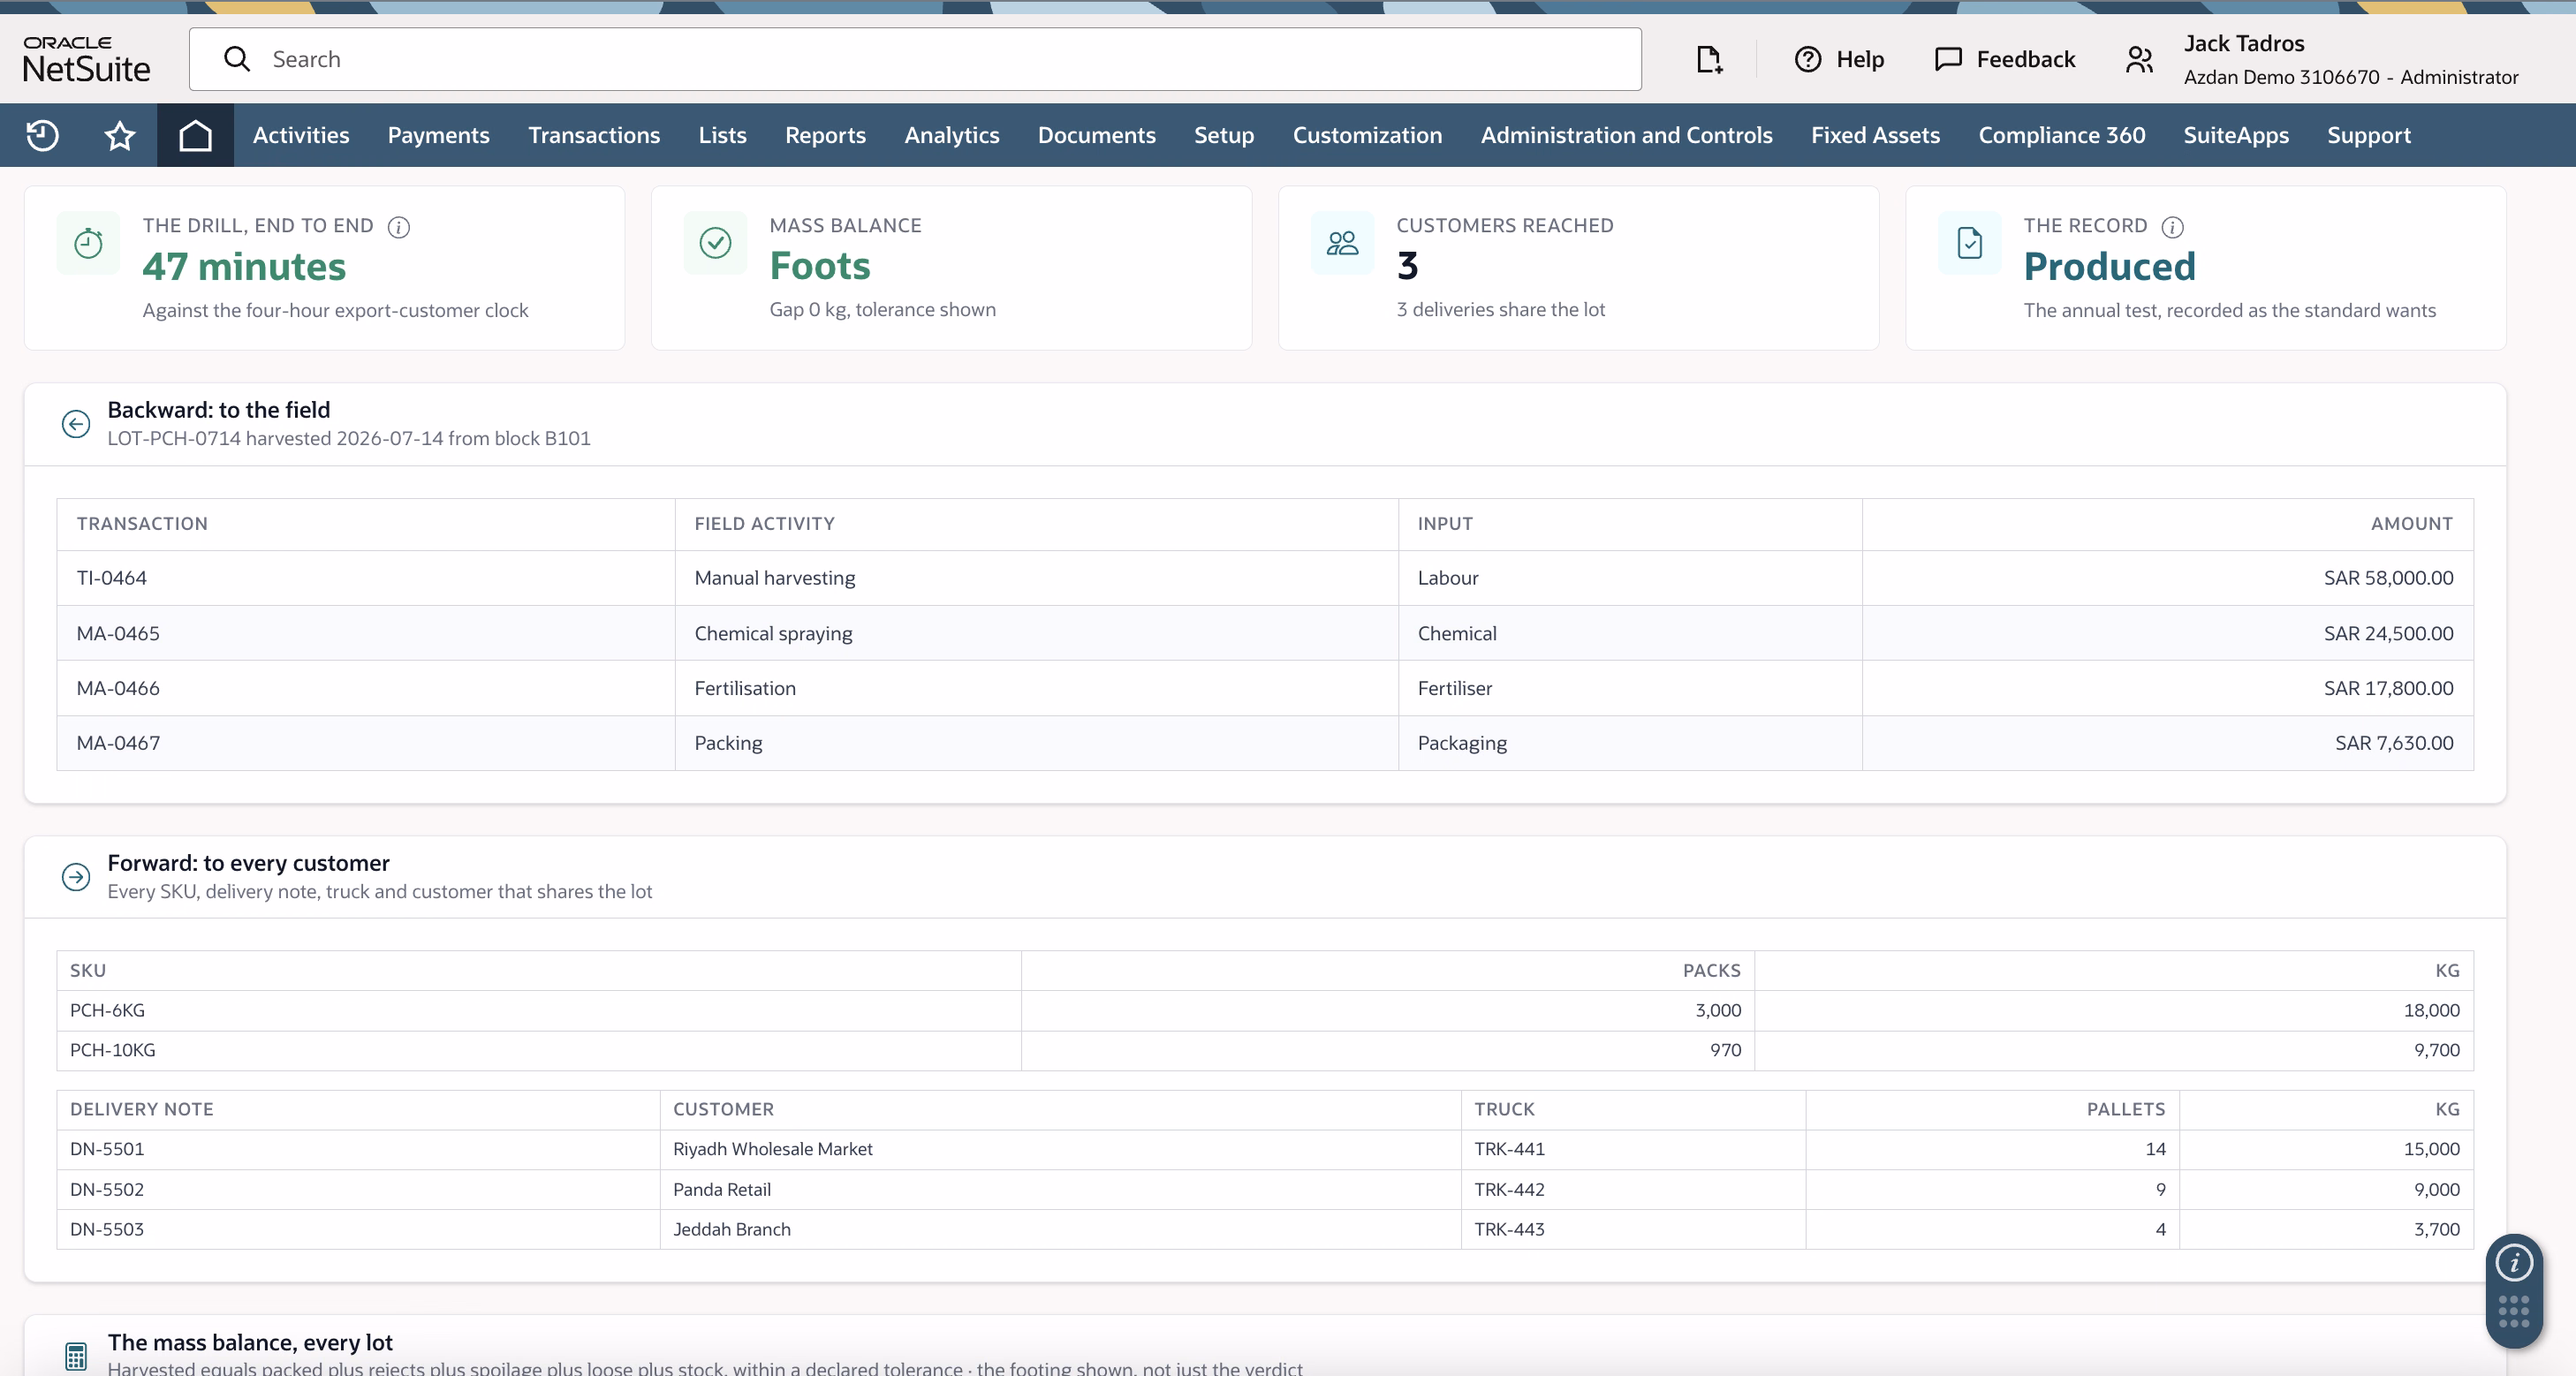Open the Transactions menu
Screen dimensions: 2576x1376
tap(594, 135)
